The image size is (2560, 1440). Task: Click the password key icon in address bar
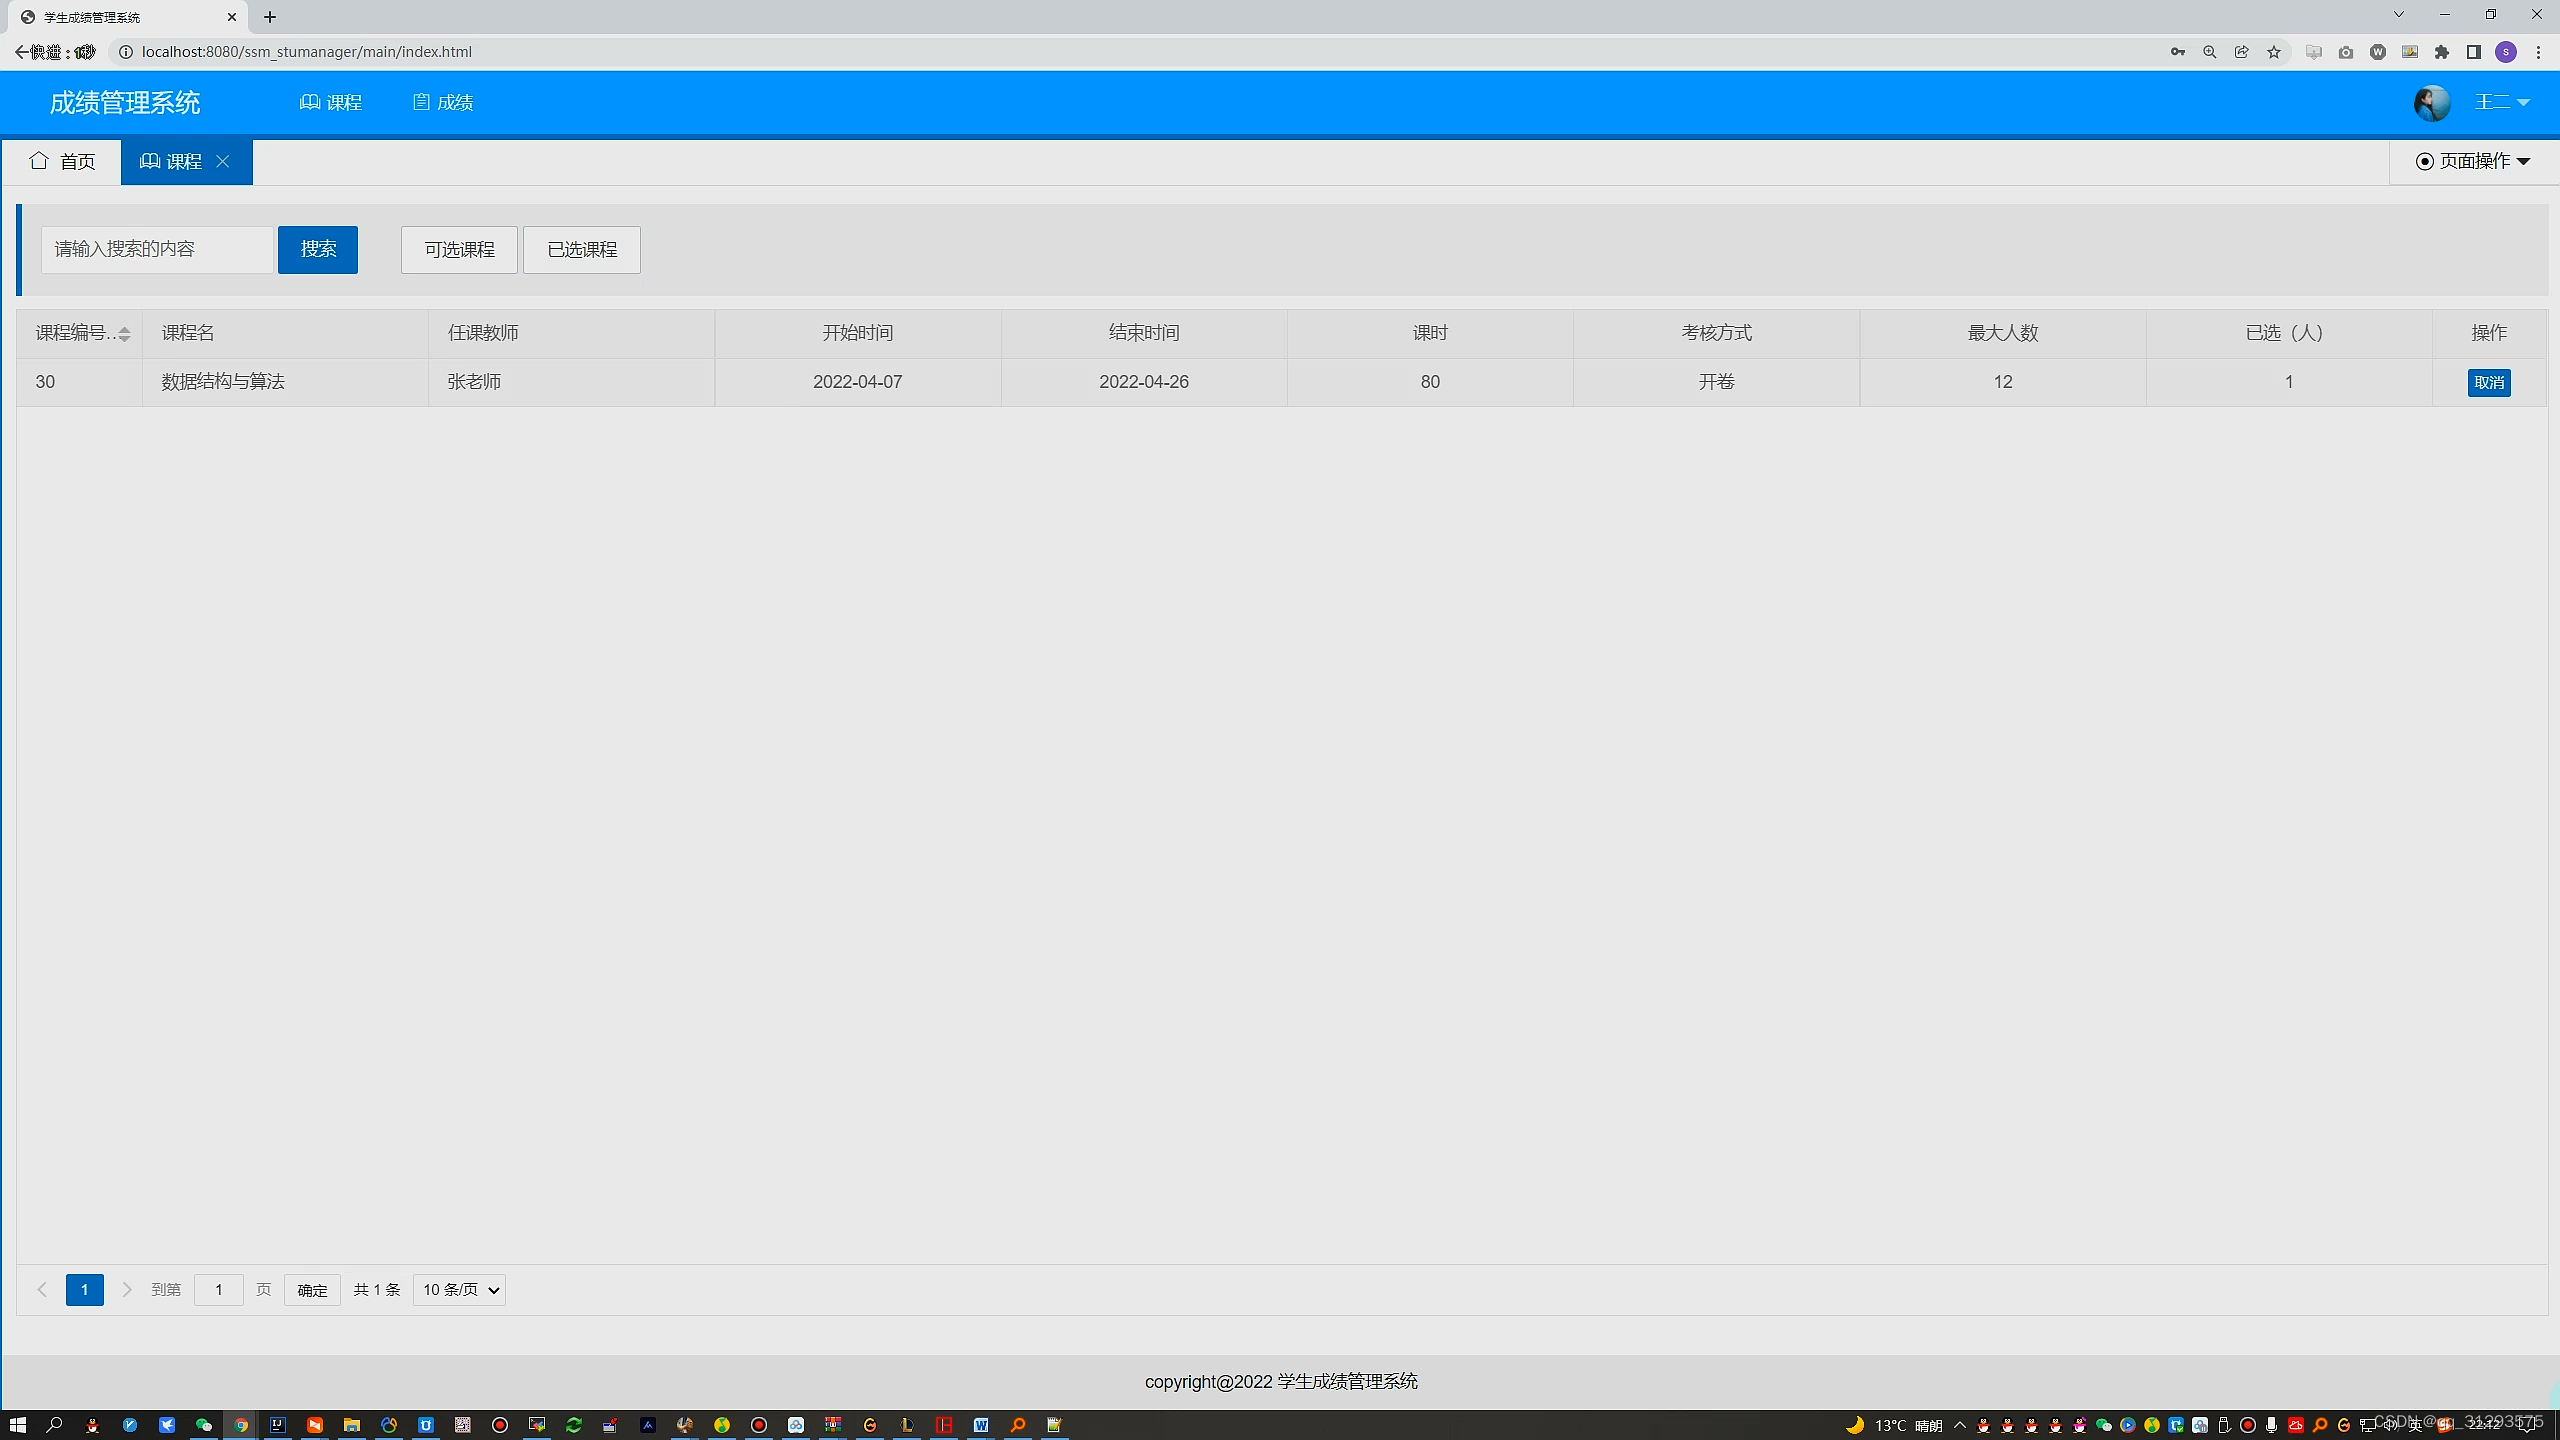click(x=2178, y=52)
